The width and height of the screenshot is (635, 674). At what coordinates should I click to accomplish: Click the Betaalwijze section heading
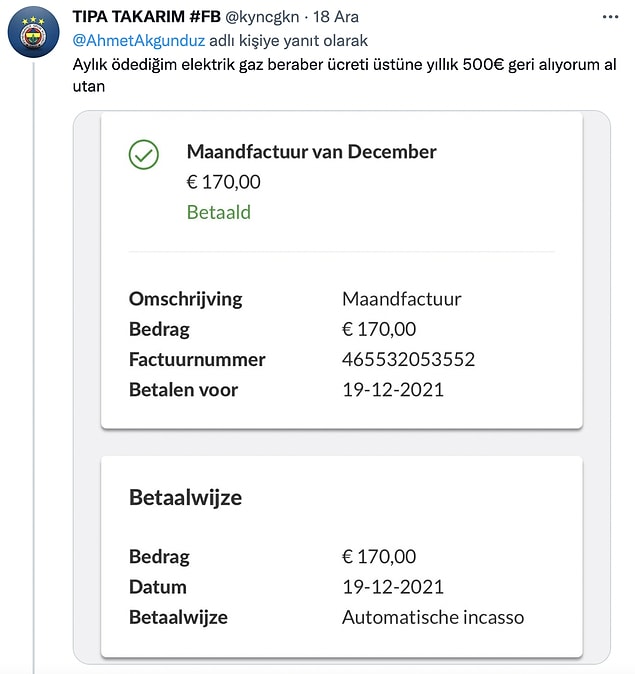(x=185, y=497)
